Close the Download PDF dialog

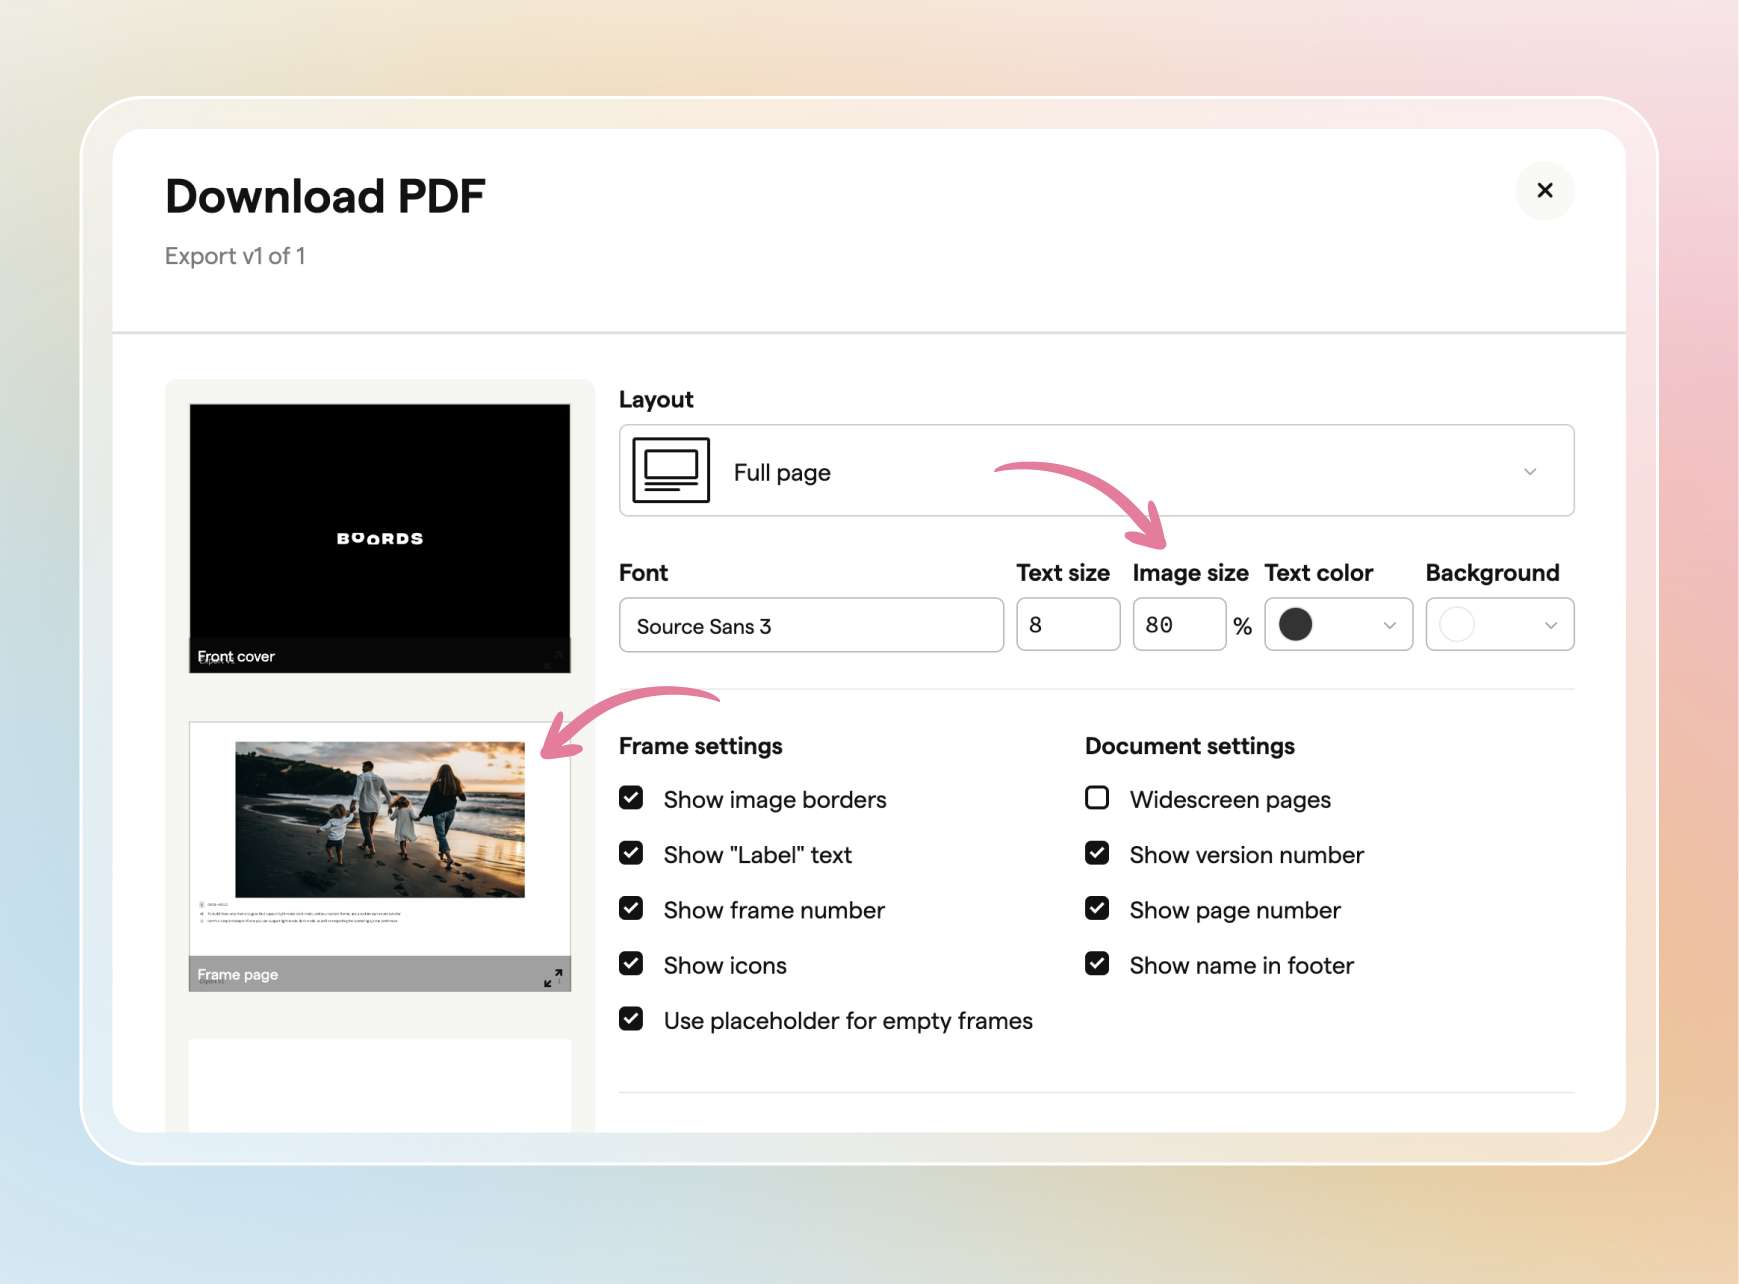[x=1544, y=190]
